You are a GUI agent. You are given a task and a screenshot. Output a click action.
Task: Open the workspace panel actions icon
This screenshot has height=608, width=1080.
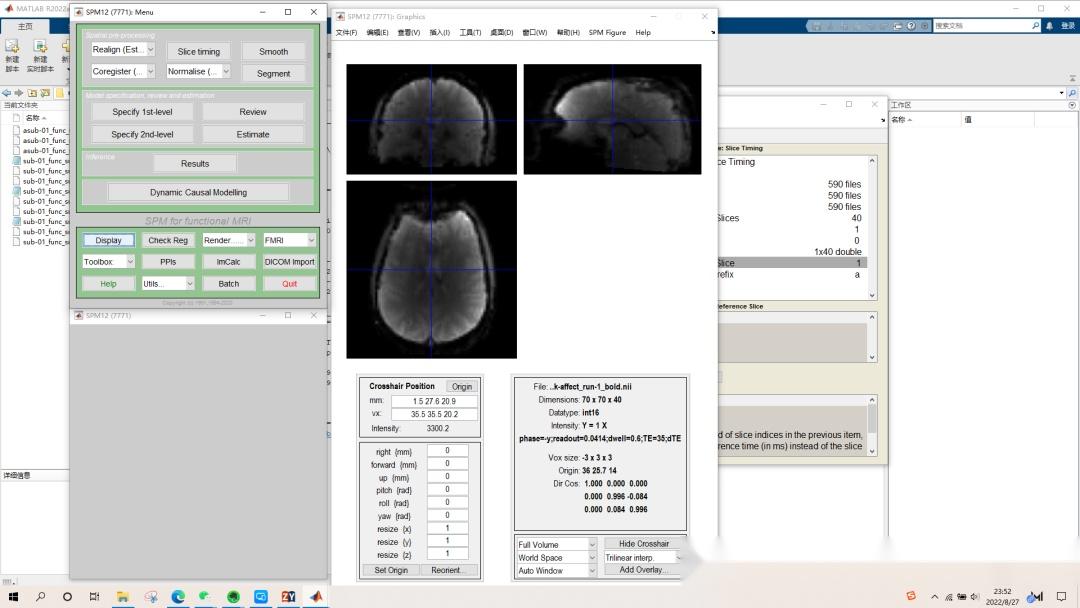(x=1073, y=105)
